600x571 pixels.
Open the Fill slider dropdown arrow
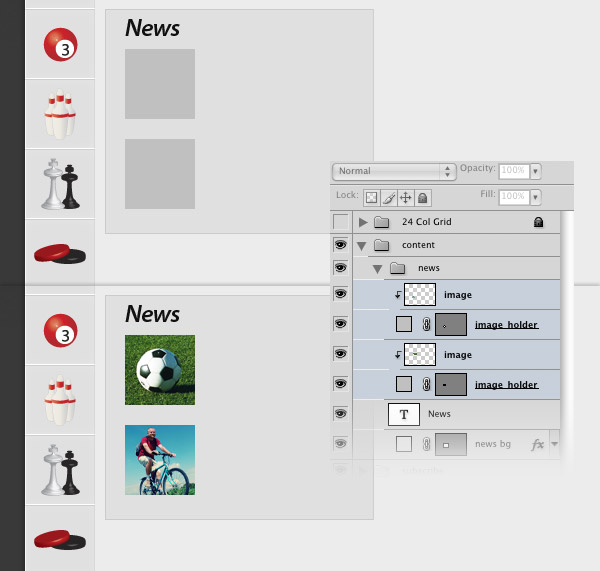click(x=536, y=197)
